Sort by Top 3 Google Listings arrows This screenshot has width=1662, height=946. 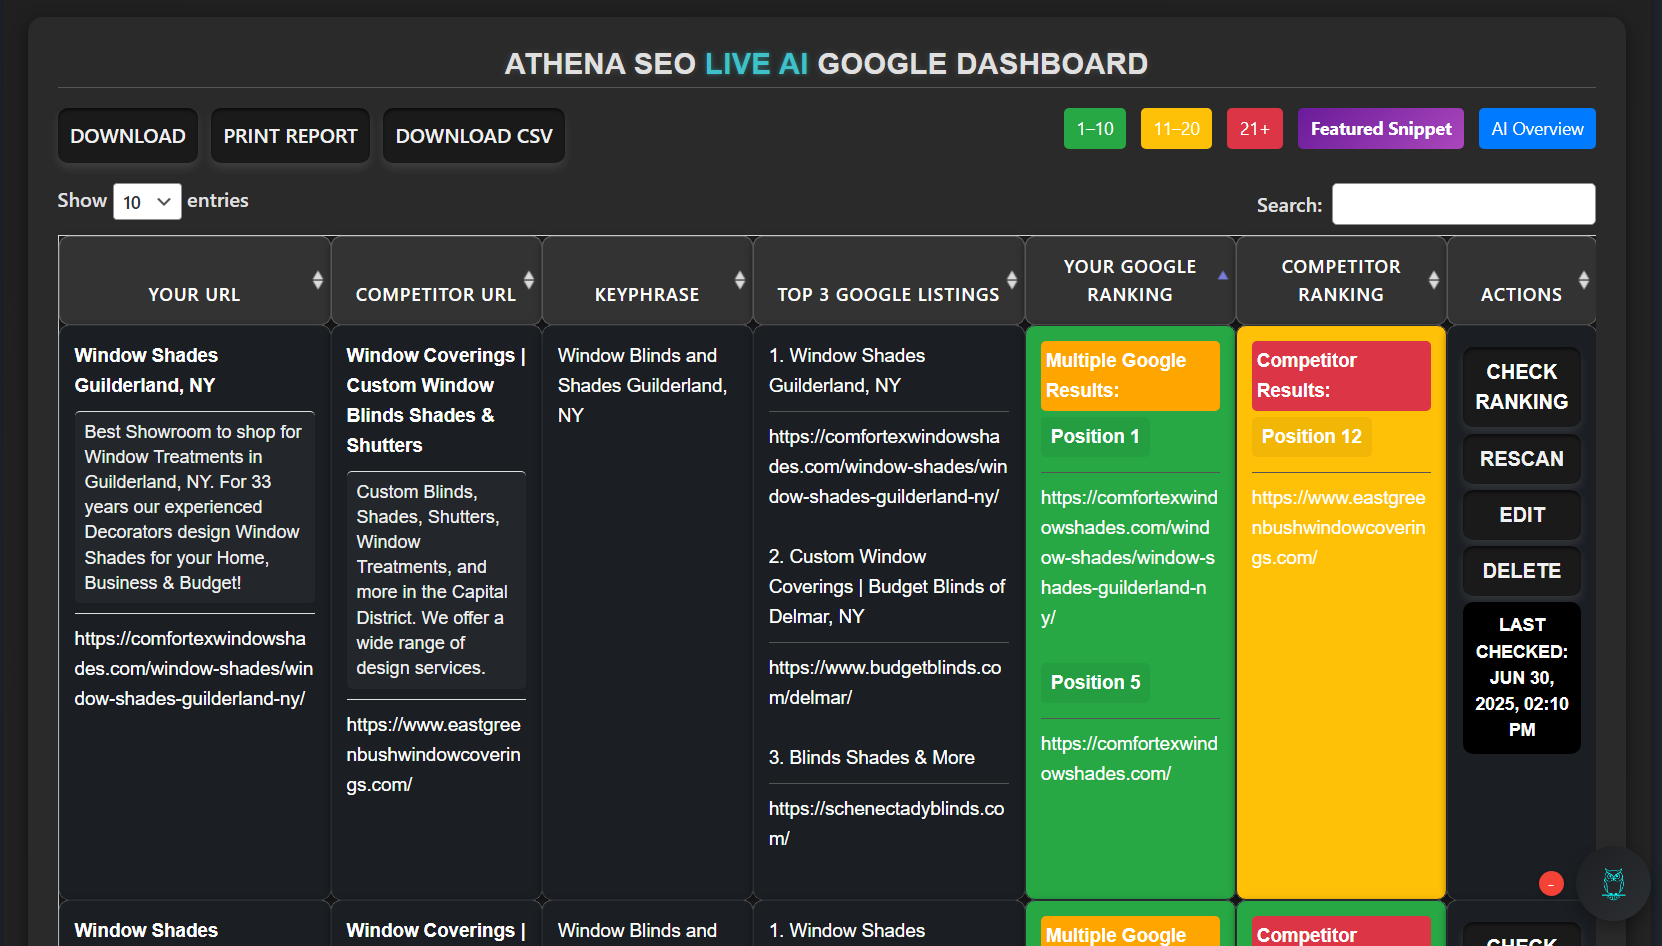[x=1012, y=280]
